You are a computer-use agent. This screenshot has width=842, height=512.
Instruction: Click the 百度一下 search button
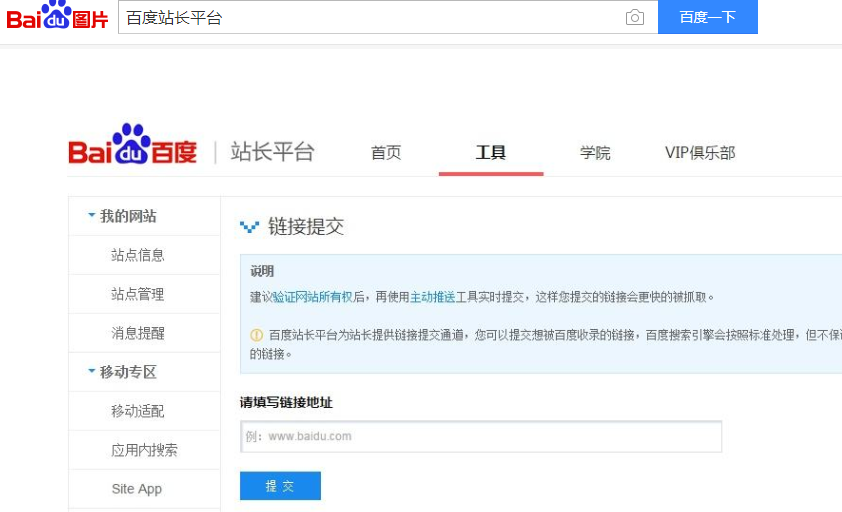pos(708,17)
